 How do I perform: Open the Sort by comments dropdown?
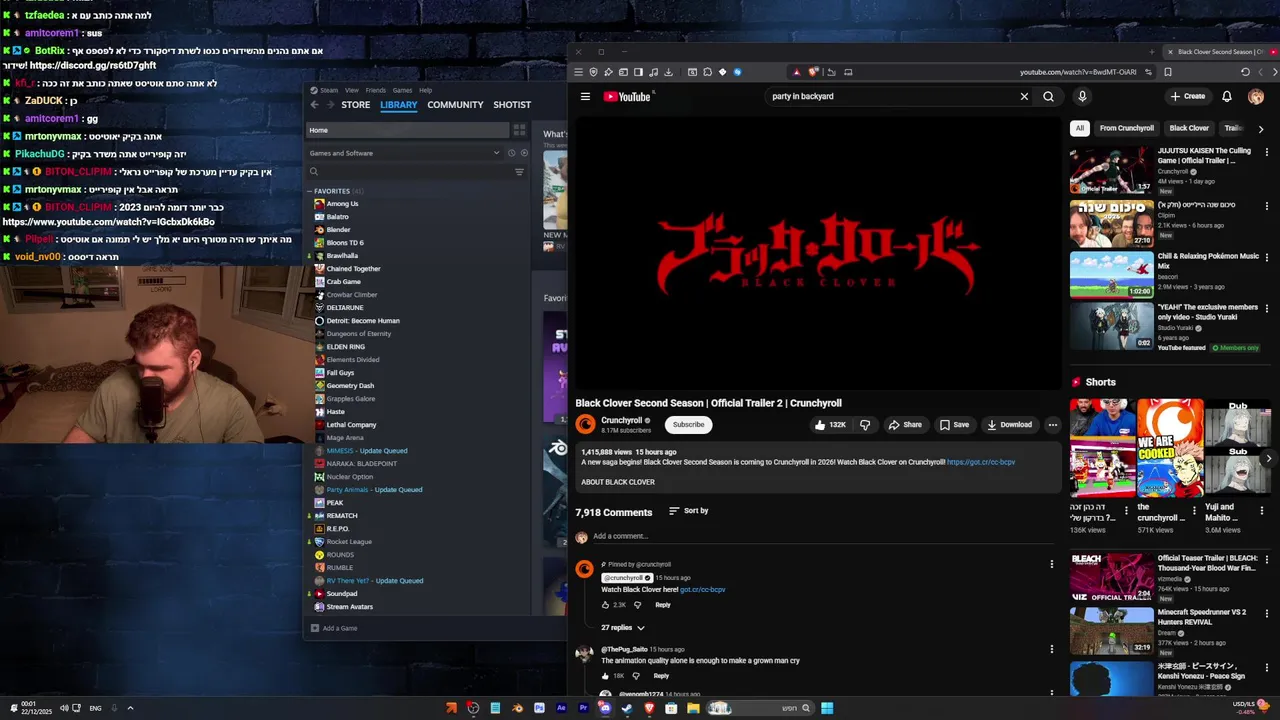tap(688, 511)
